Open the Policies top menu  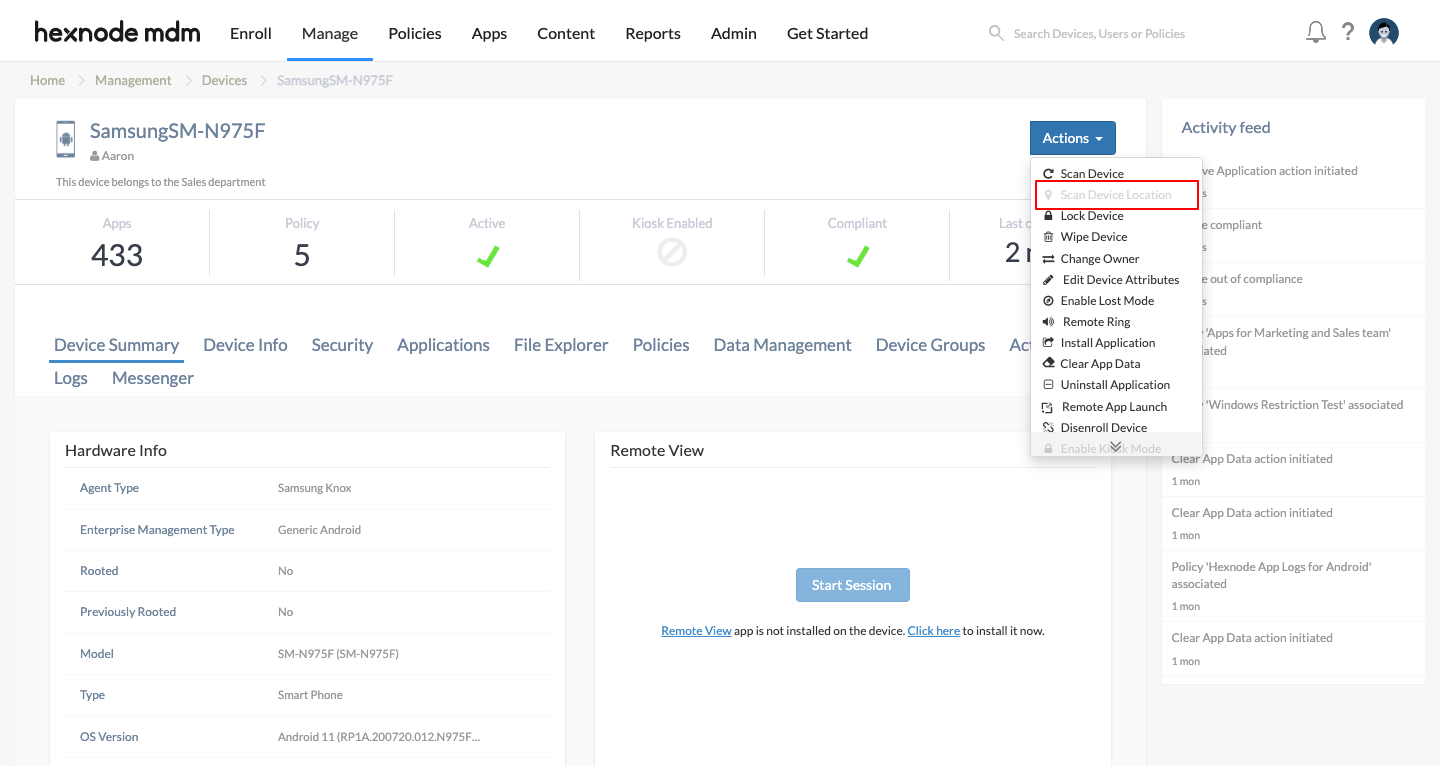pyautogui.click(x=415, y=33)
